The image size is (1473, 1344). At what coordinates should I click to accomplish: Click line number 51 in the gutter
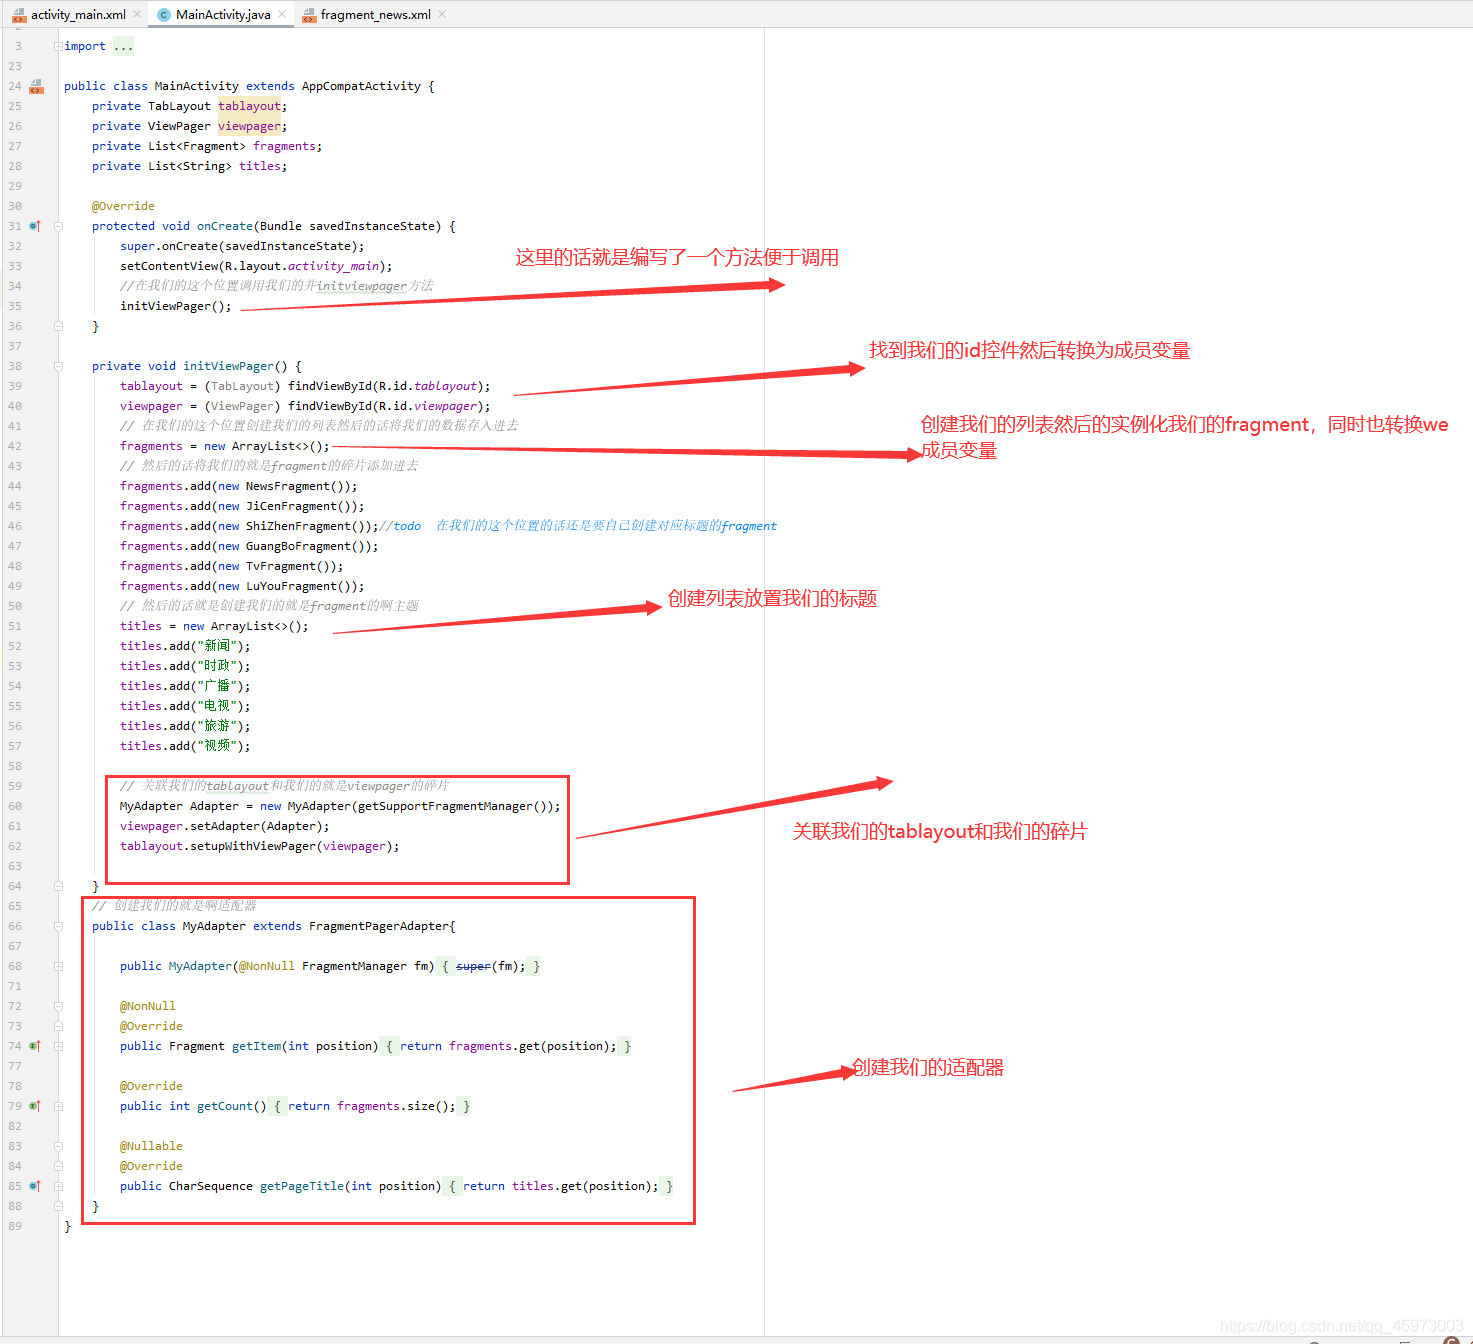[15, 625]
